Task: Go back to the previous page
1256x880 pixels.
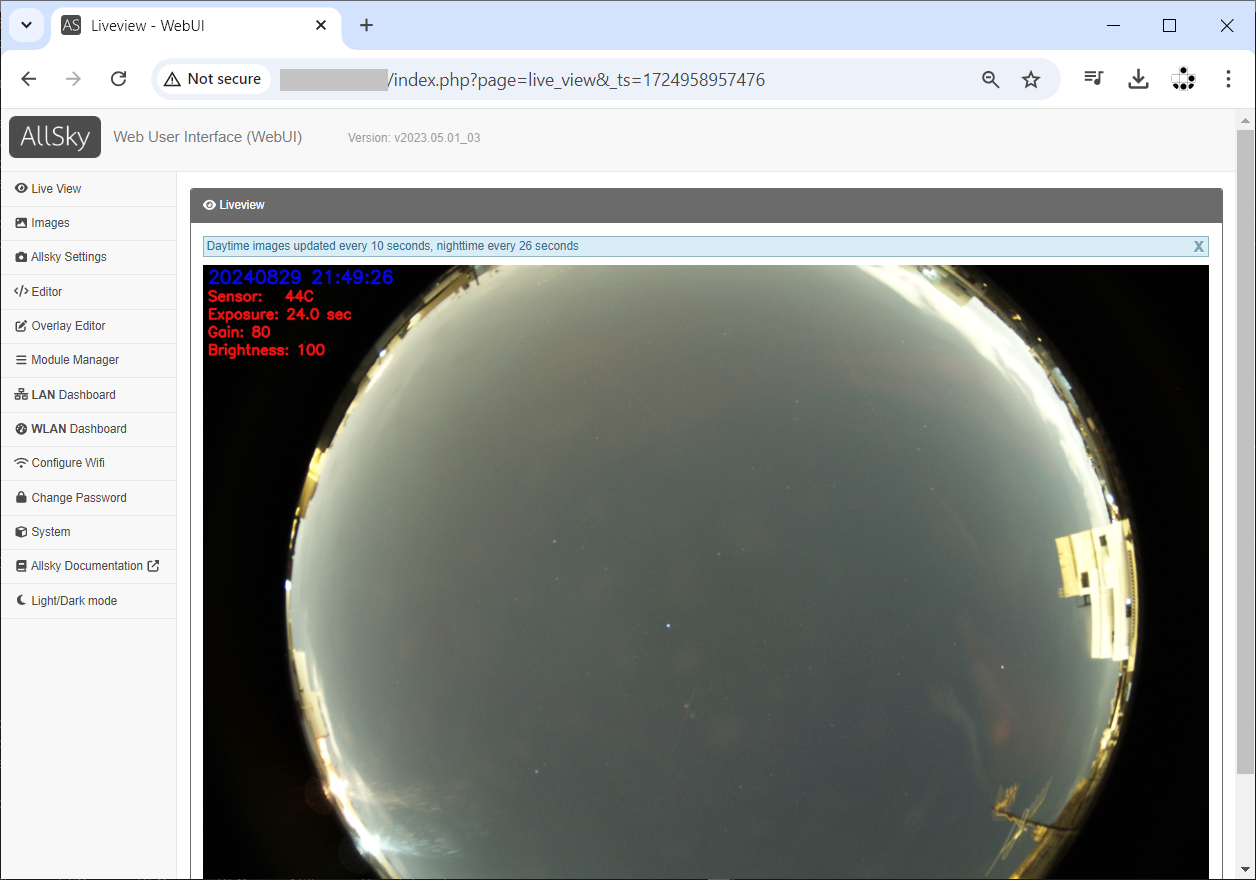Action: coord(29,79)
